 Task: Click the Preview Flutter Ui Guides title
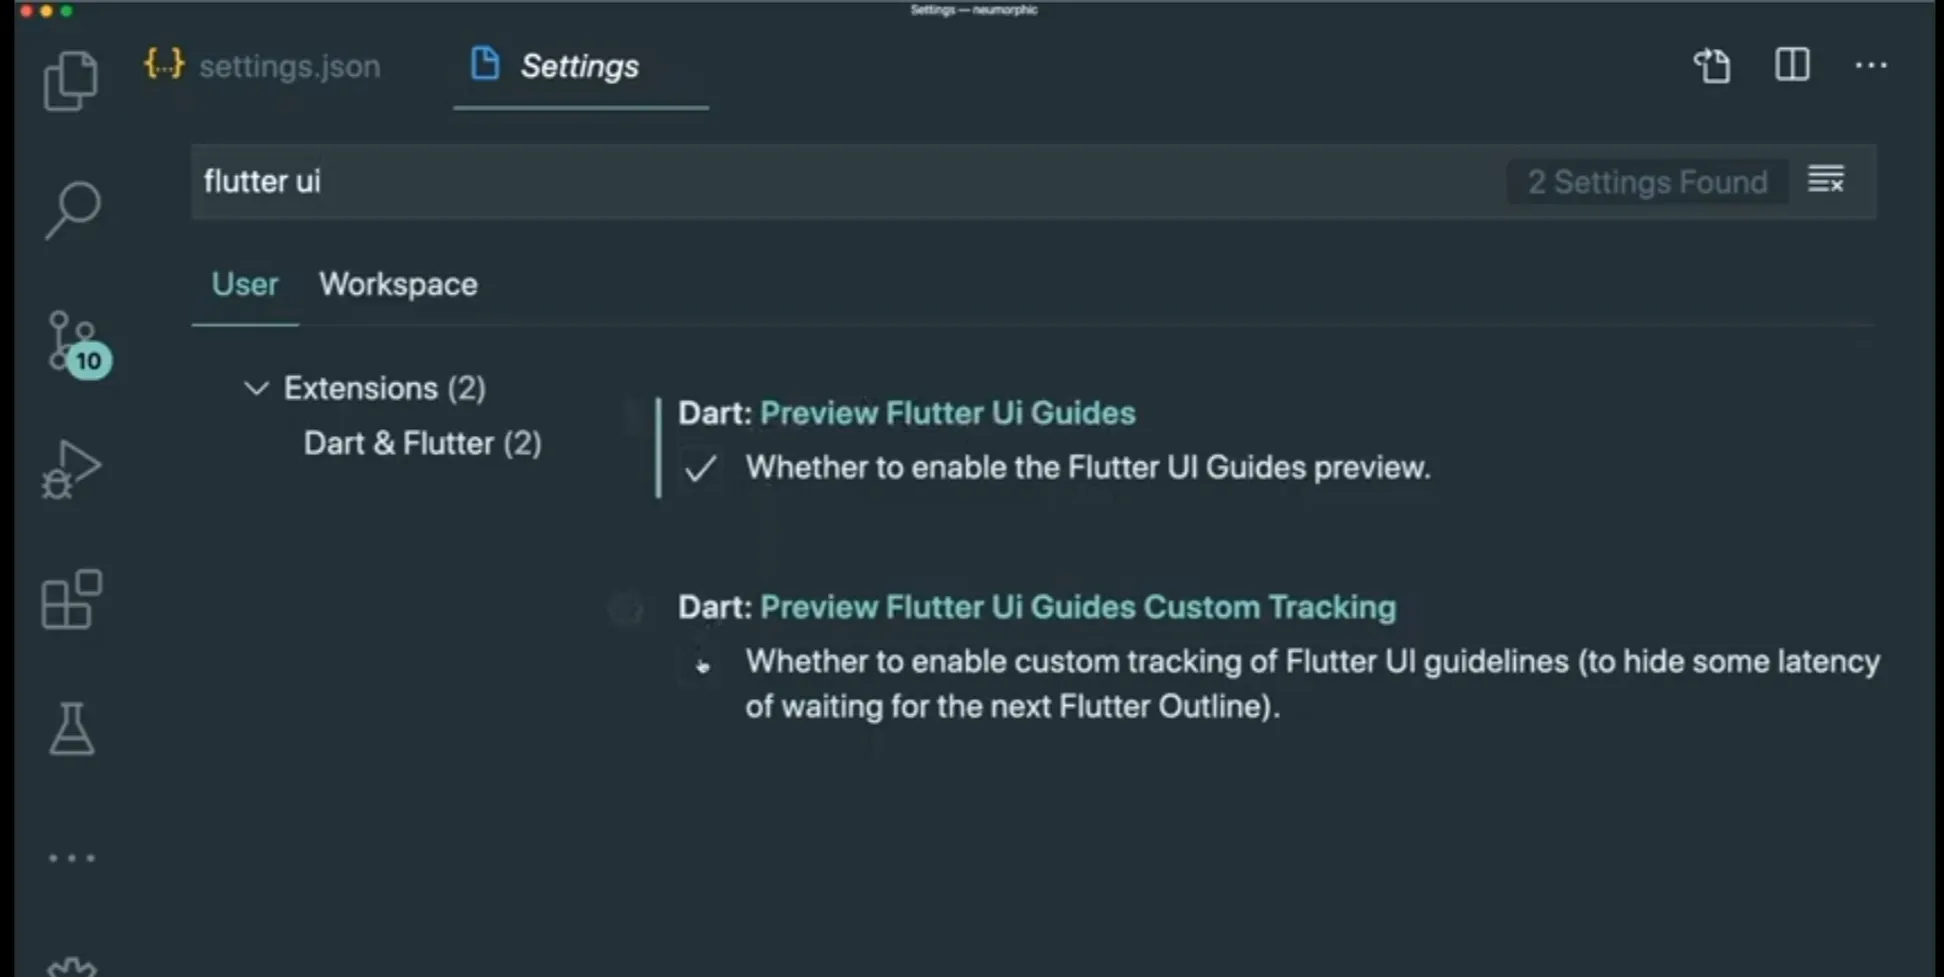[947, 413]
